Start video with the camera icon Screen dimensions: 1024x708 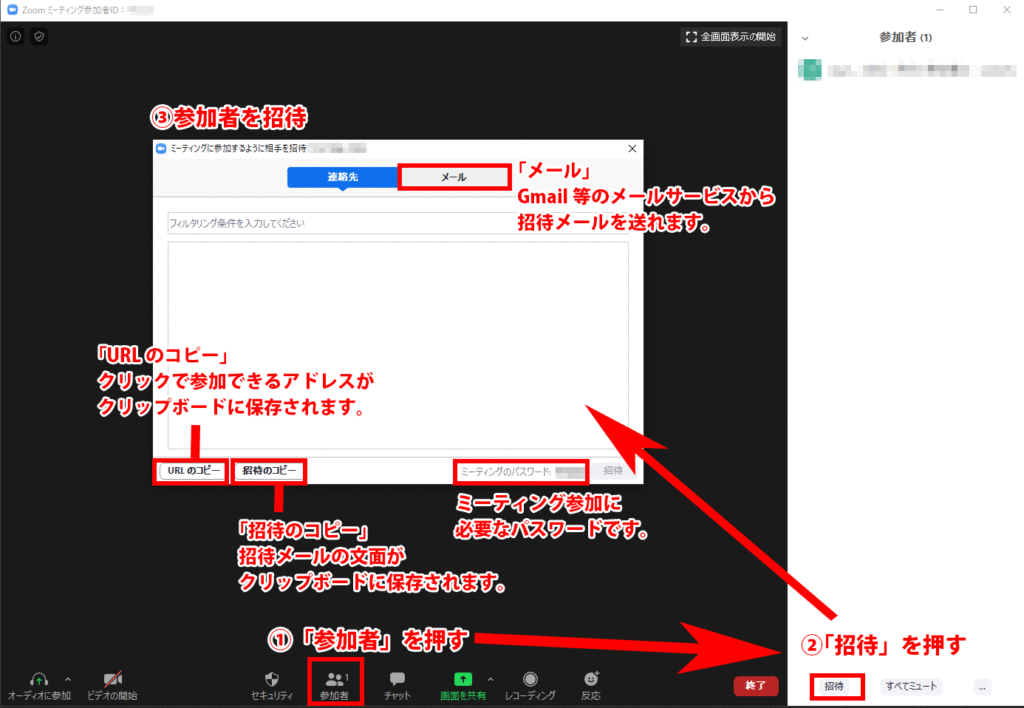[112, 678]
